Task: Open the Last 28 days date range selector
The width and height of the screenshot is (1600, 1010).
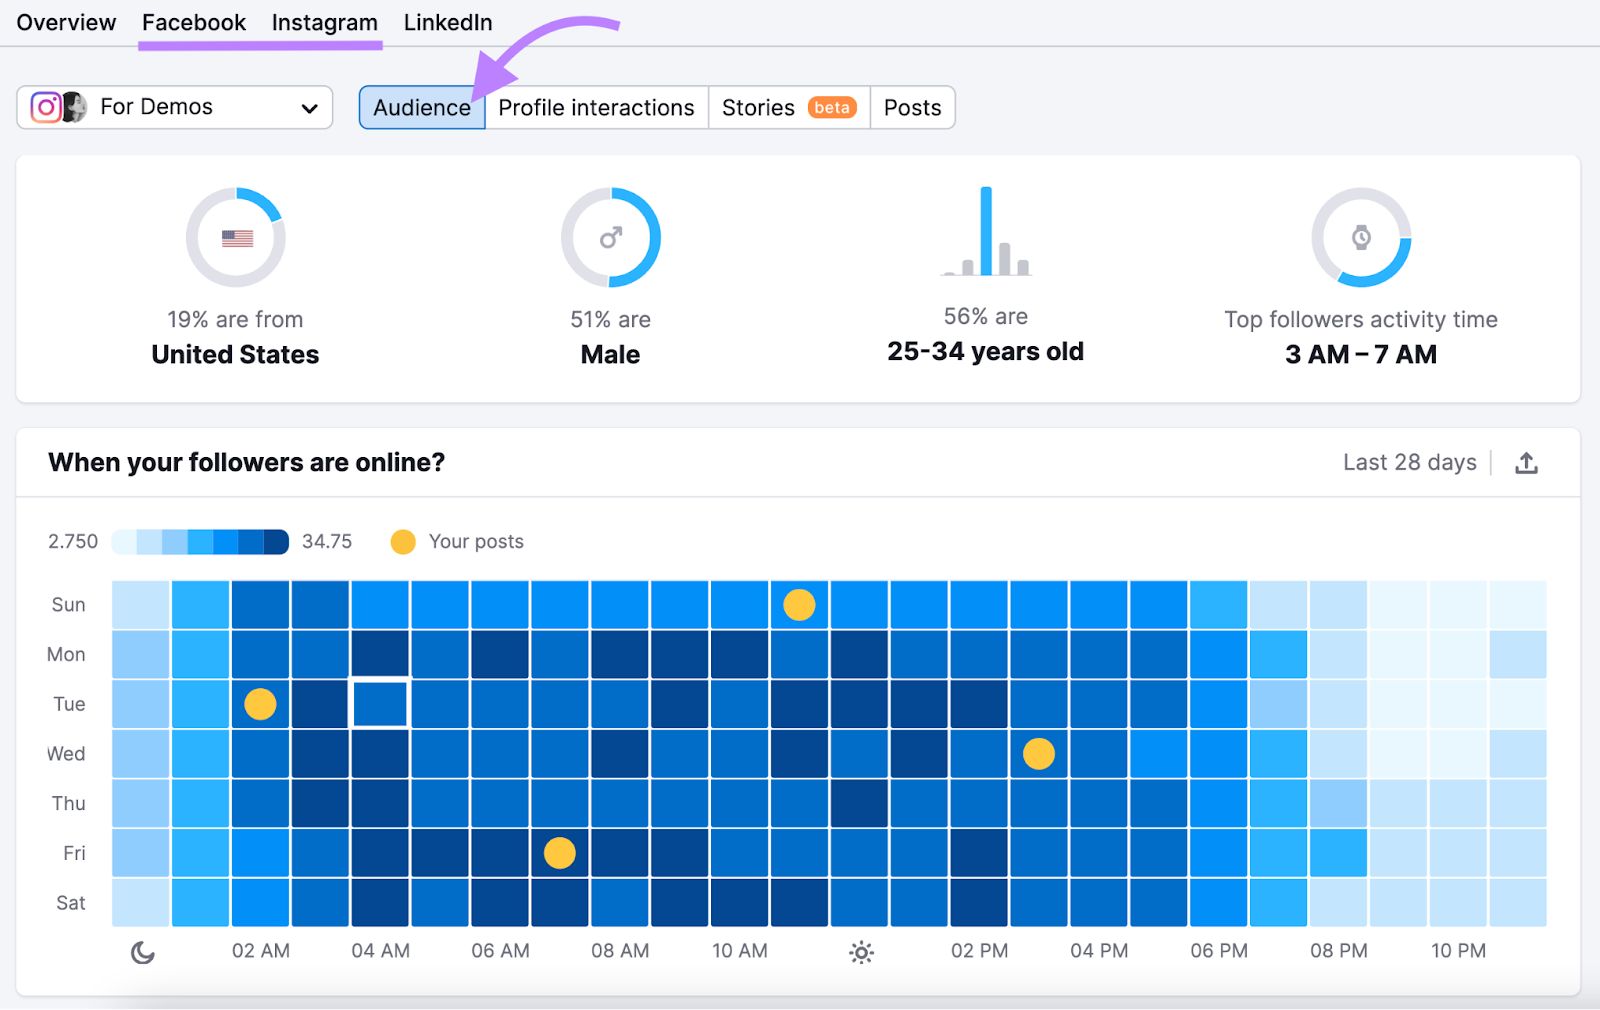Action: 1409,462
